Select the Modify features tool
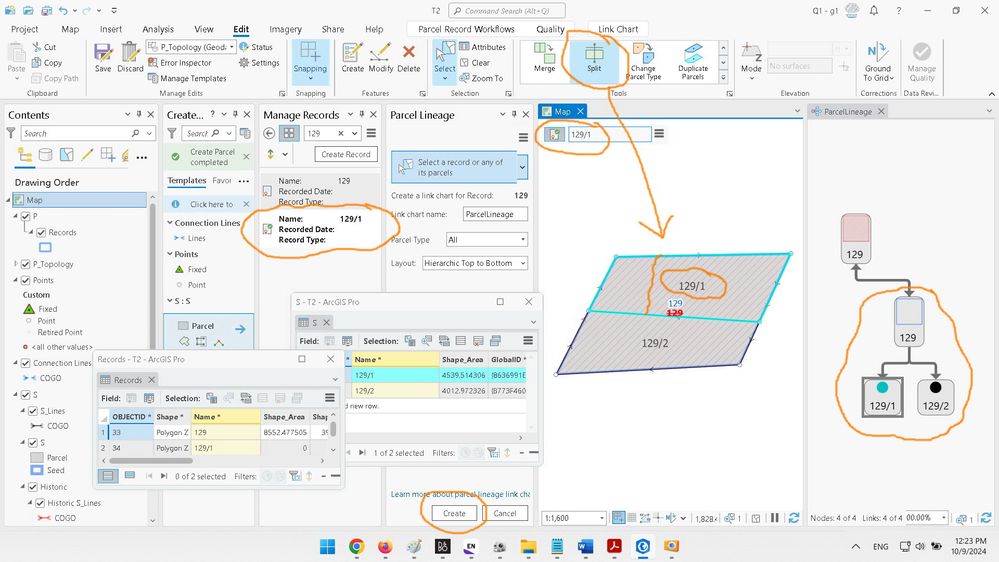Viewport: 999px width, 562px height. tap(380, 57)
